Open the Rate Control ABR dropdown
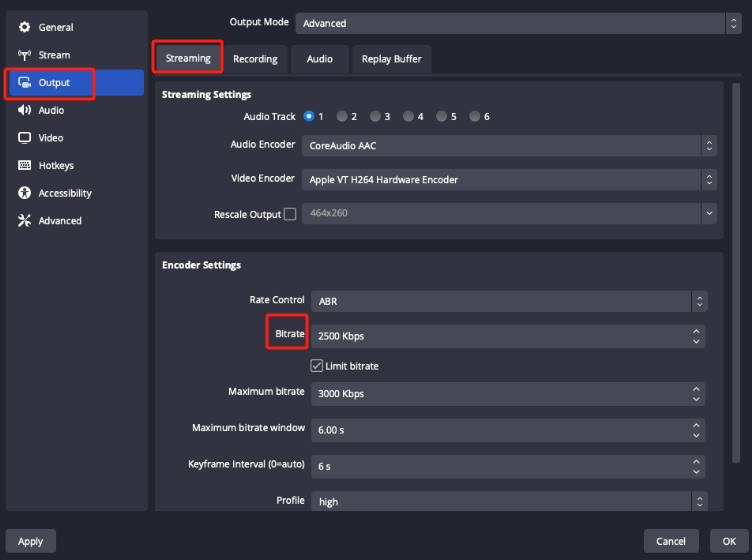This screenshot has height=560, width=752. click(509, 301)
